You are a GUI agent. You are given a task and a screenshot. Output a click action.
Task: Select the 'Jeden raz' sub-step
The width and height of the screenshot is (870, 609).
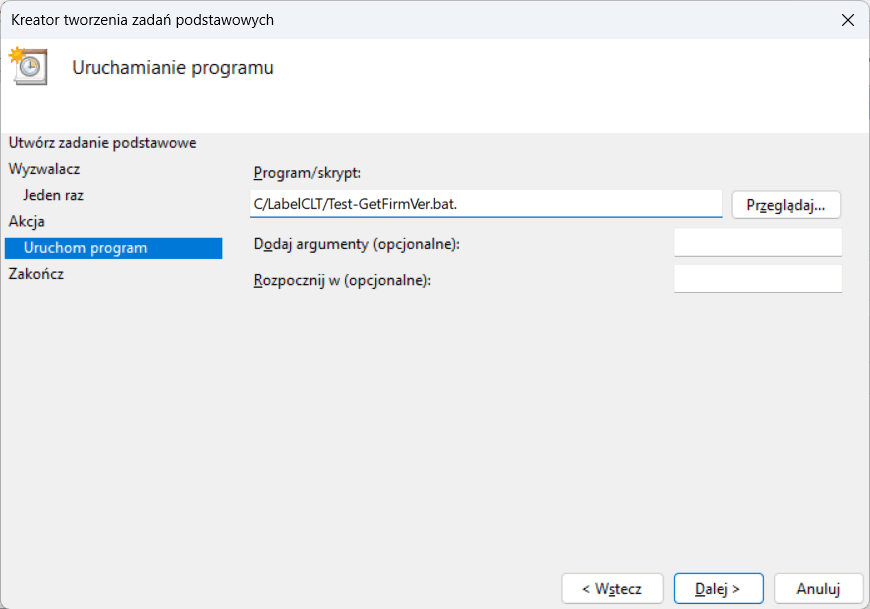click(x=53, y=195)
